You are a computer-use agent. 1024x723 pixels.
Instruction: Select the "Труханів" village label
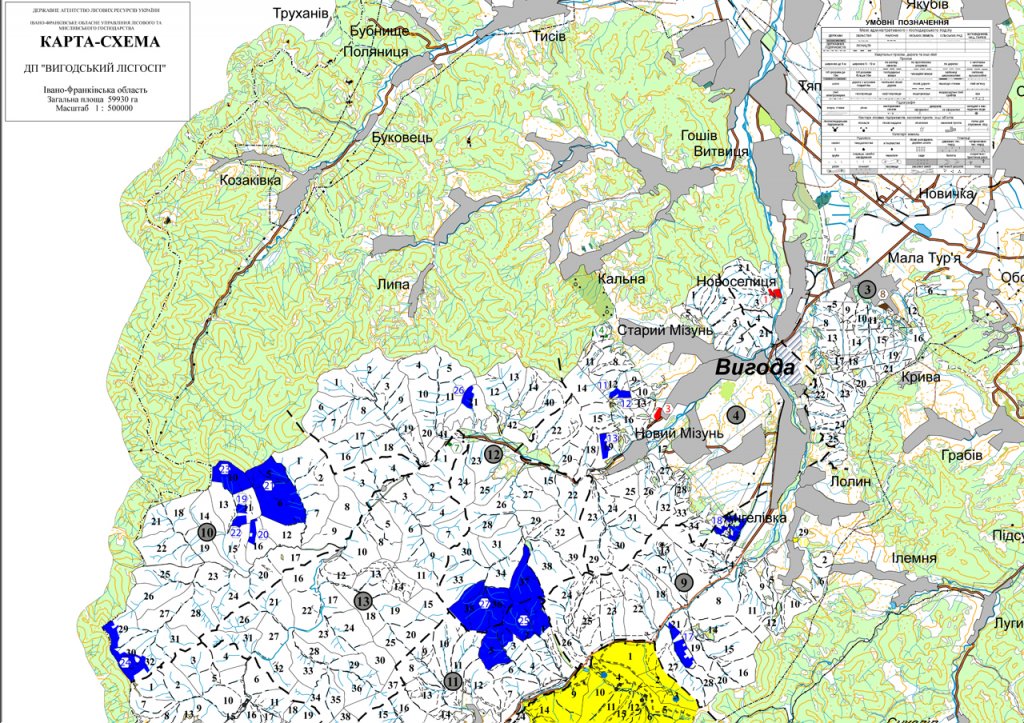(300, 14)
